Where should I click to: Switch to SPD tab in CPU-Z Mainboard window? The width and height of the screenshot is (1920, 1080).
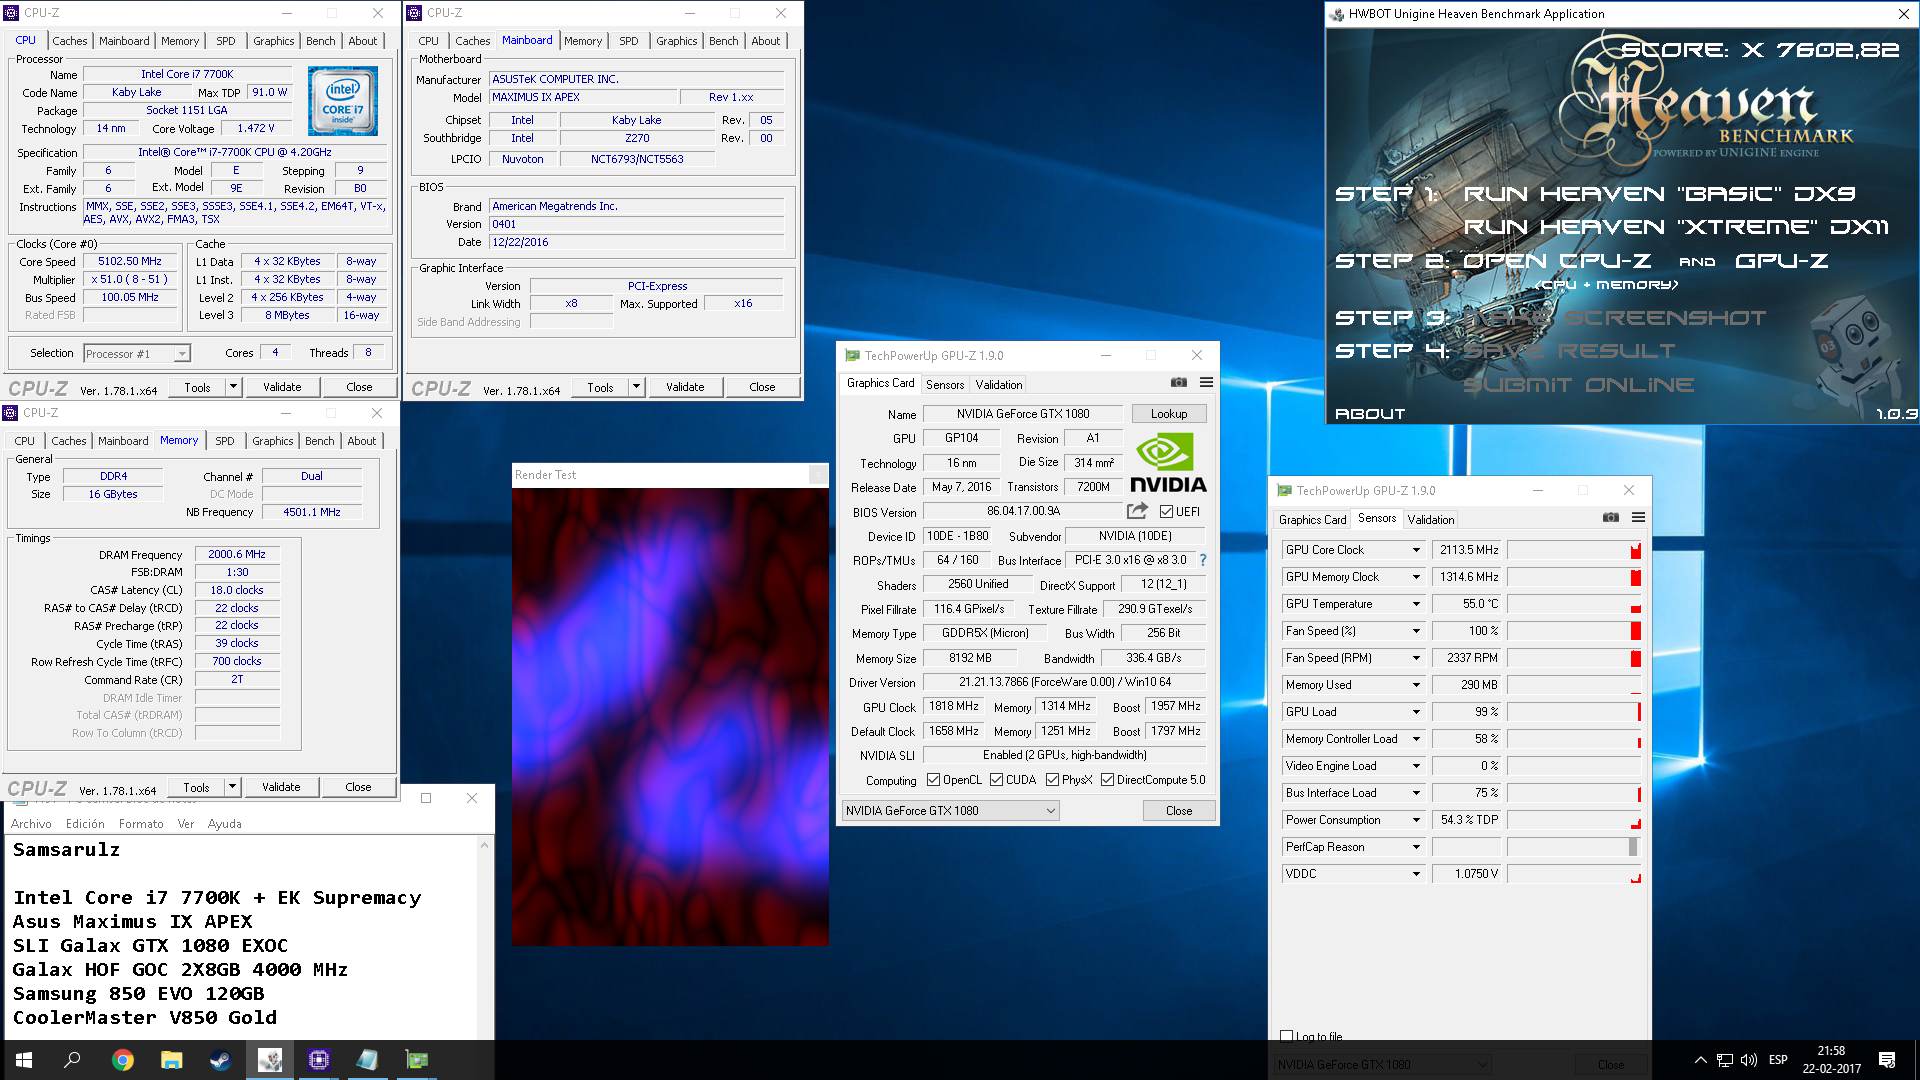coord(628,41)
